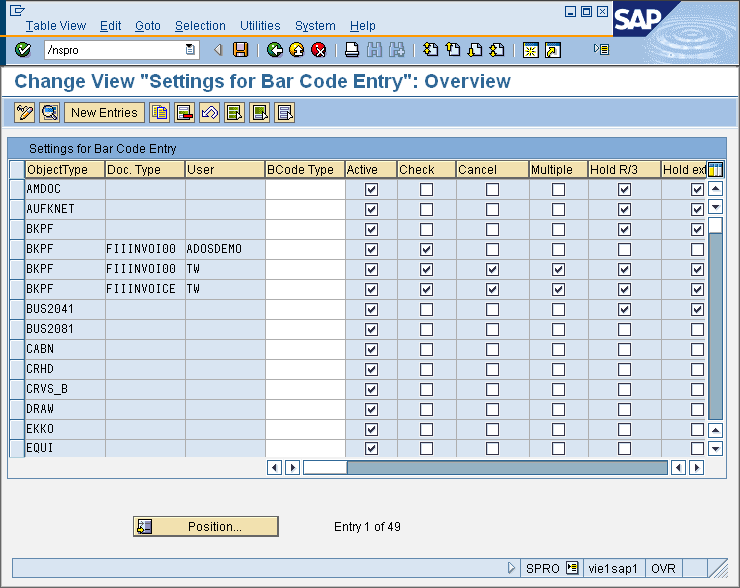740x588 pixels.
Task: Click the Undo Change icon
Action: click(209, 113)
